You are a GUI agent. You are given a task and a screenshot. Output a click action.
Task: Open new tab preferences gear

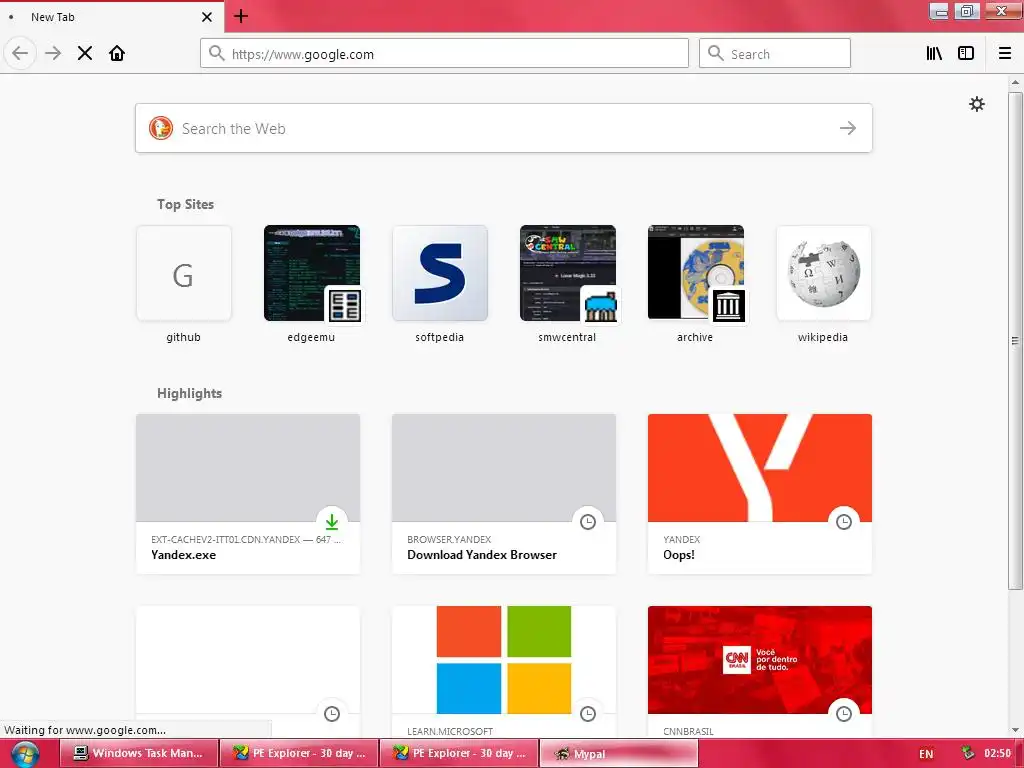pos(976,104)
